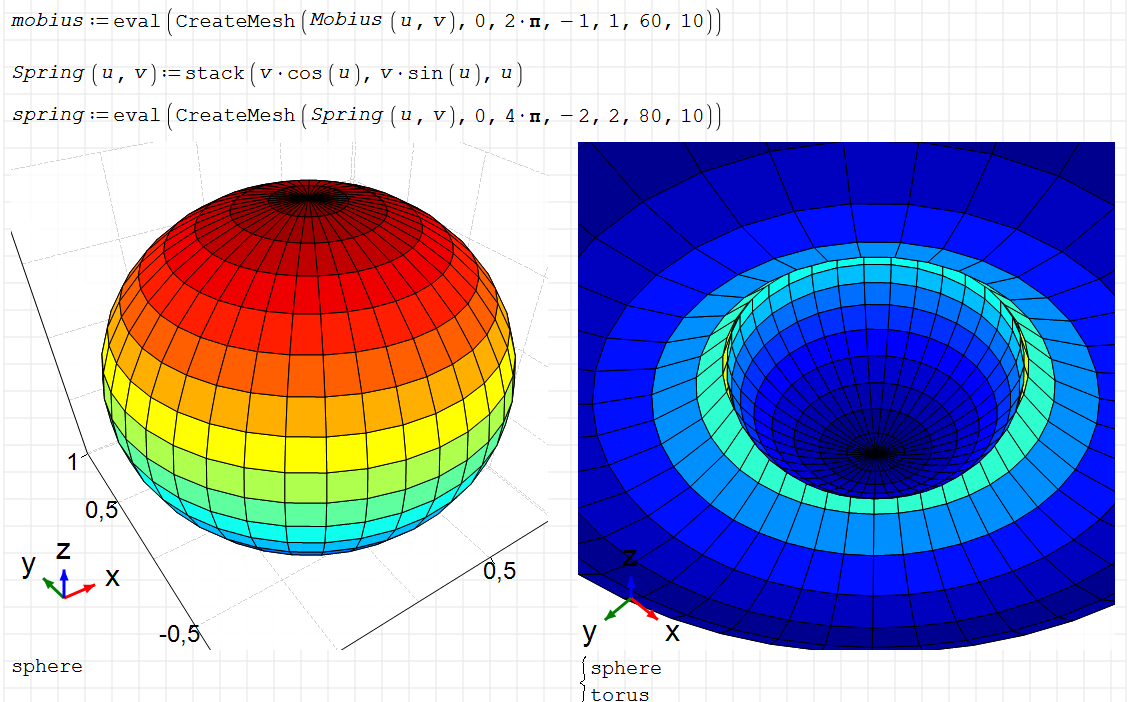Click the center of the mesh hole in the right plot

pos(875,452)
